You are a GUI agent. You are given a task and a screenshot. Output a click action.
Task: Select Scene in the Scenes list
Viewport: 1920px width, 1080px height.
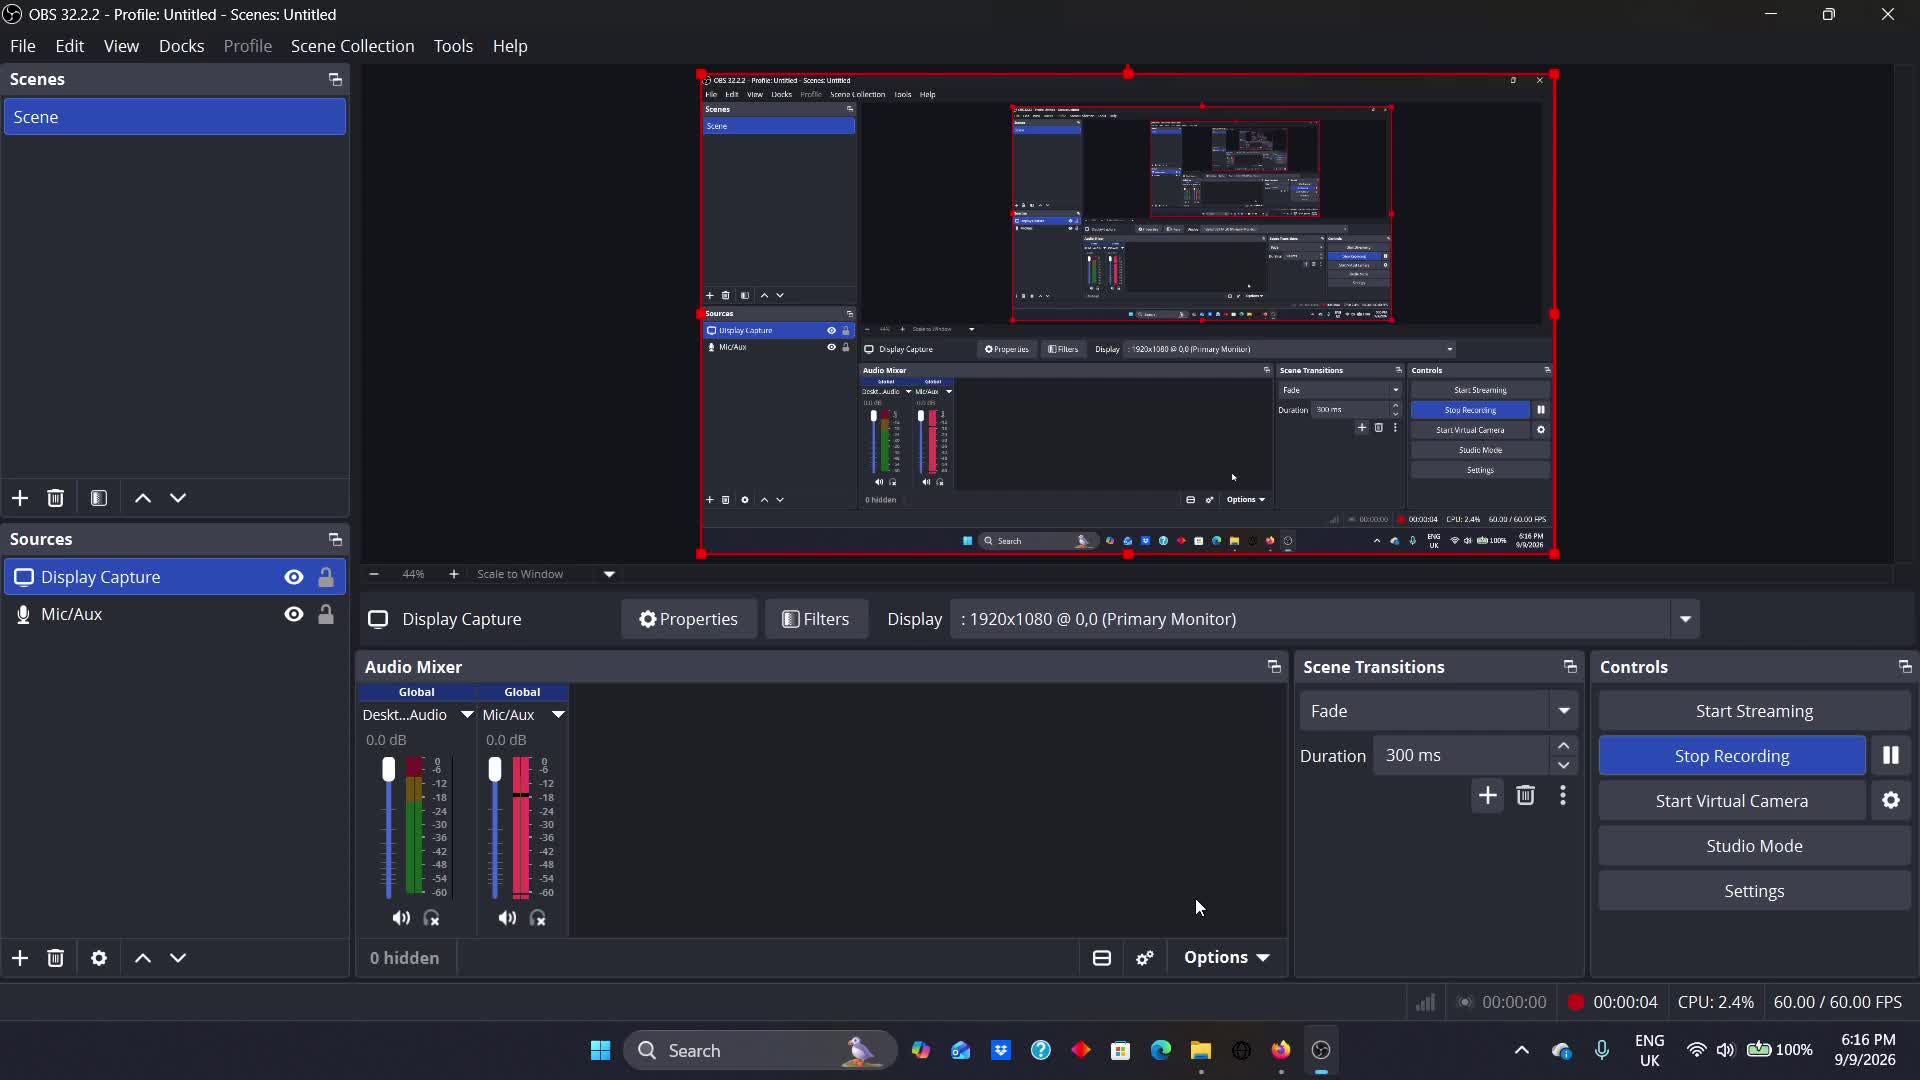point(175,117)
